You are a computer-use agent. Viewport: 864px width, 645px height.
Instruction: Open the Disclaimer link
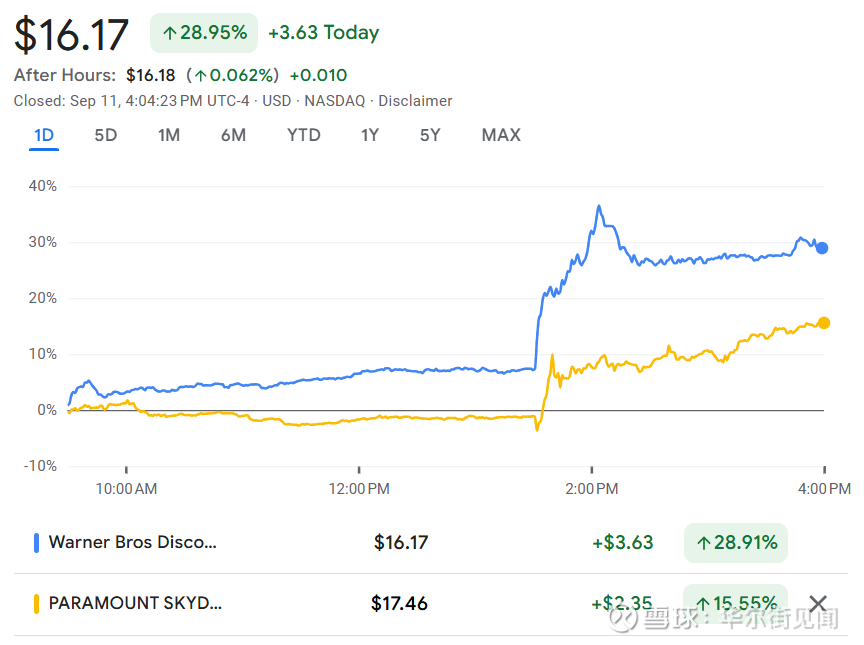coord(415,101)
